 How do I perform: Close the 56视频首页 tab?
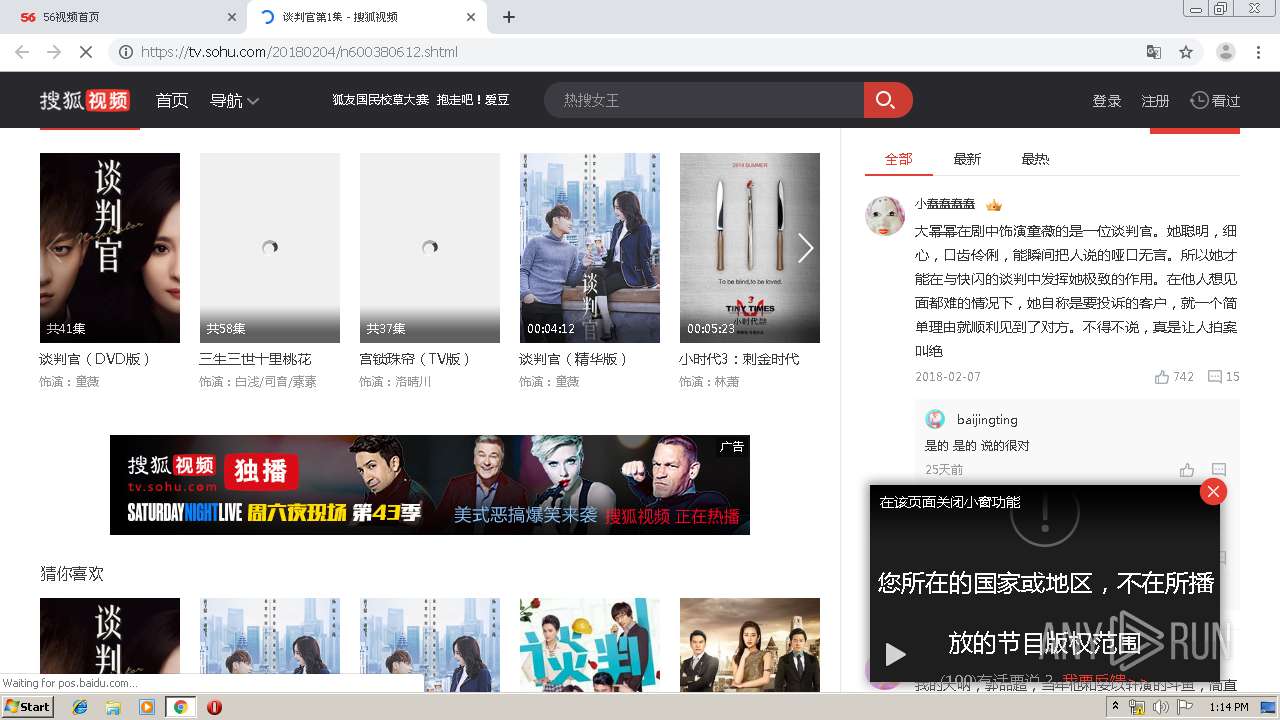tap(231, 17)
